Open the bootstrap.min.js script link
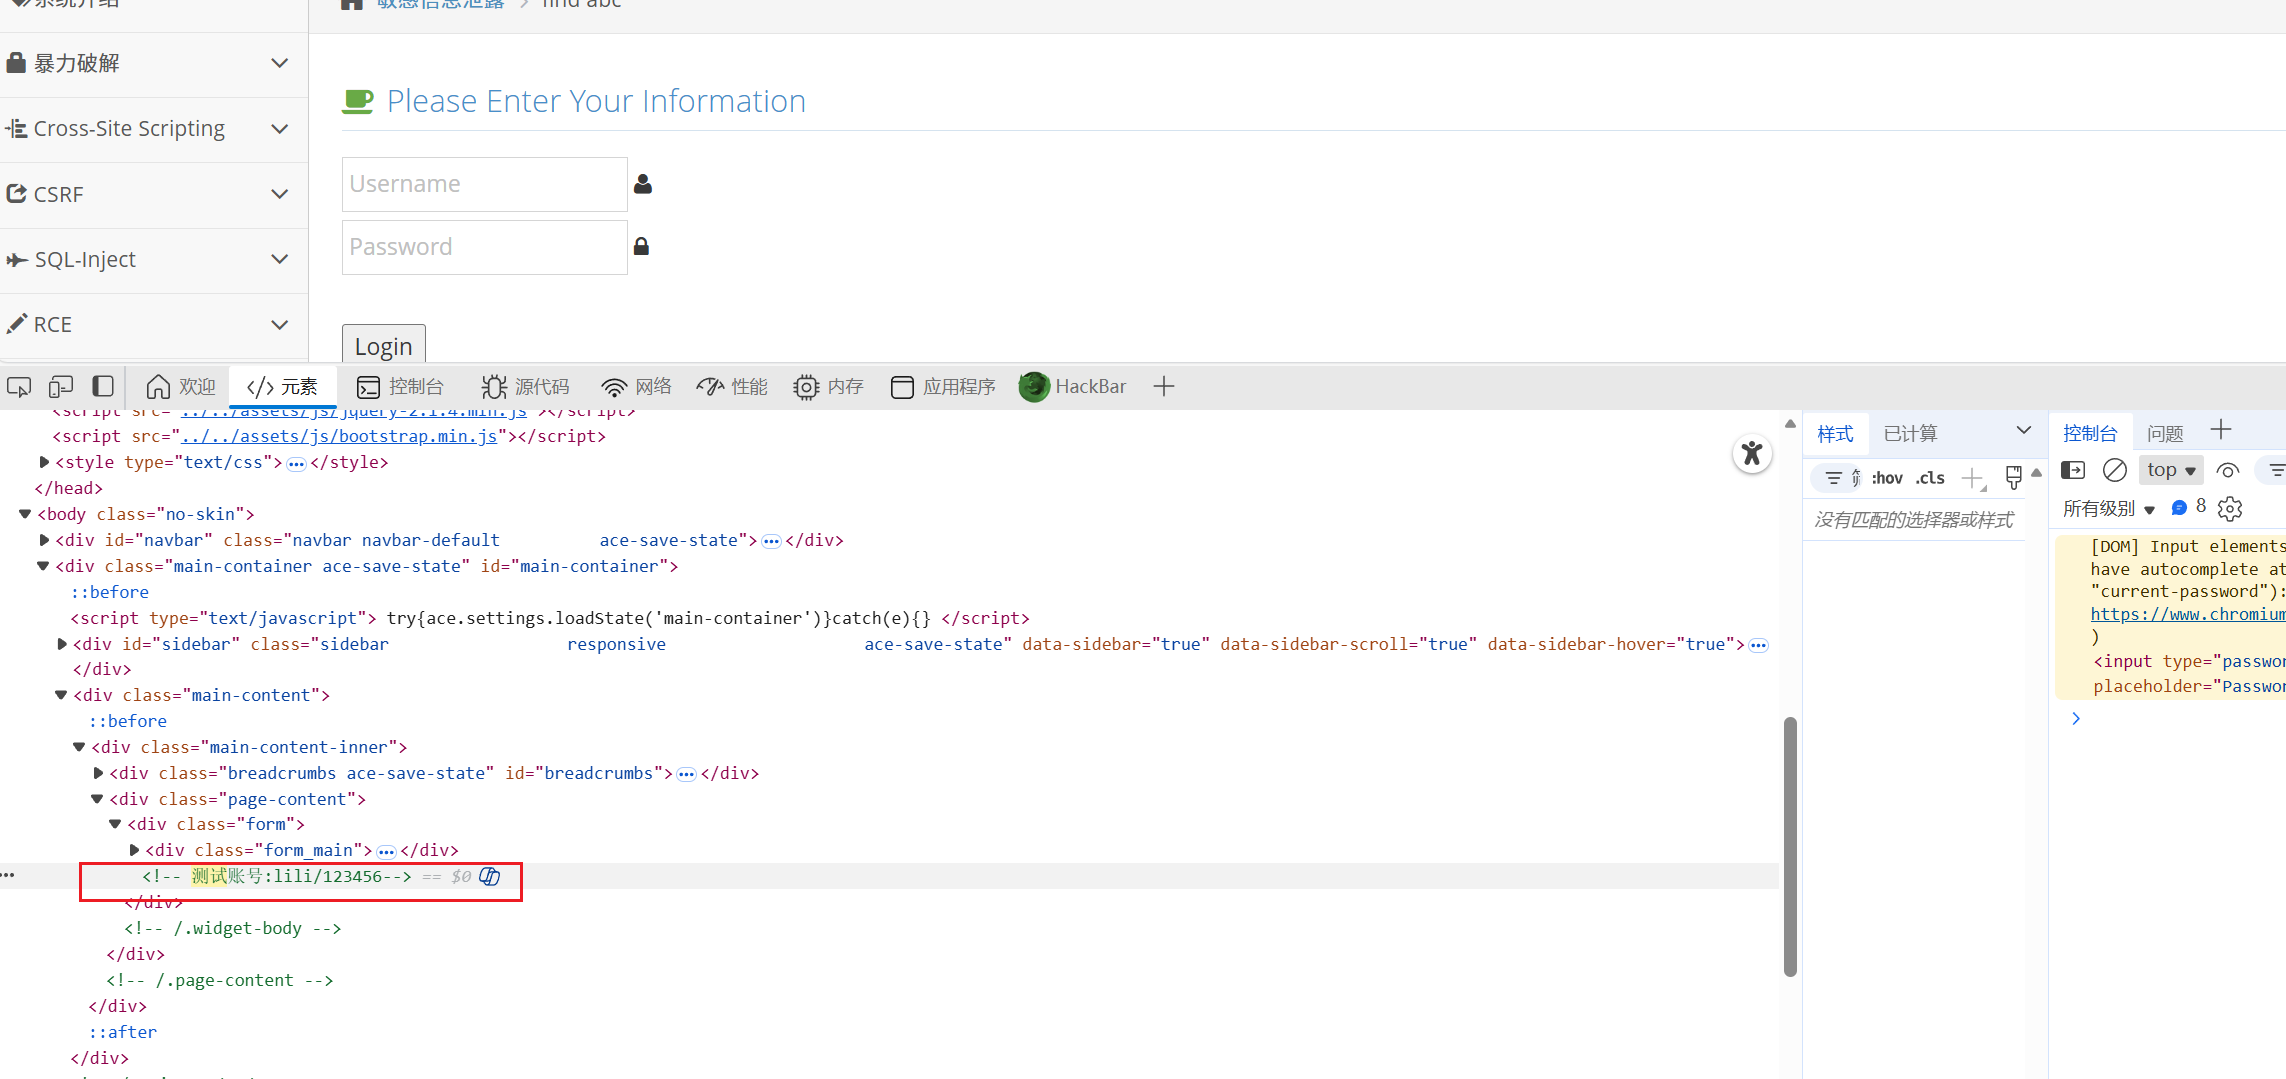The width and height of the screenshot is (2286, 1079). (x=339, y=437)
